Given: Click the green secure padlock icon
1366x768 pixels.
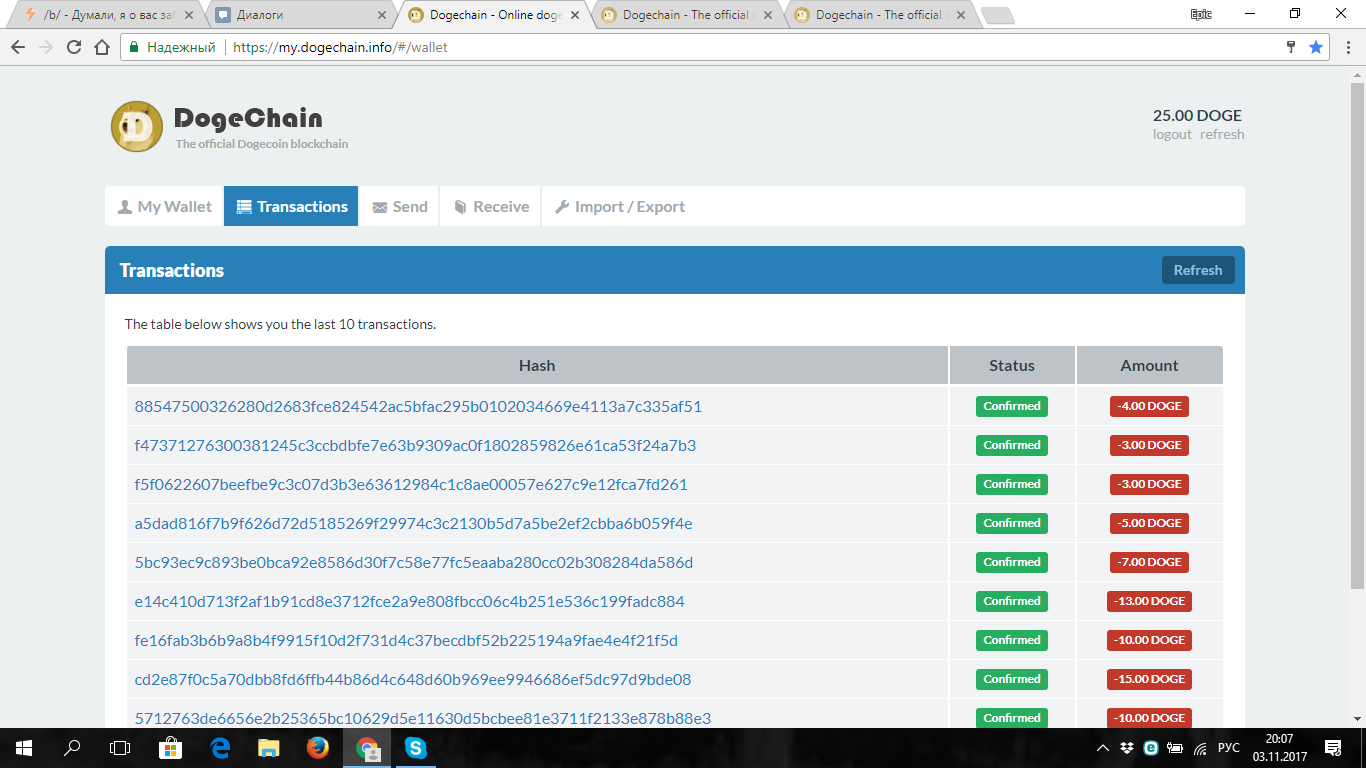Looking at the screenshot, I should pyautogui.click(x=134, y=47).
